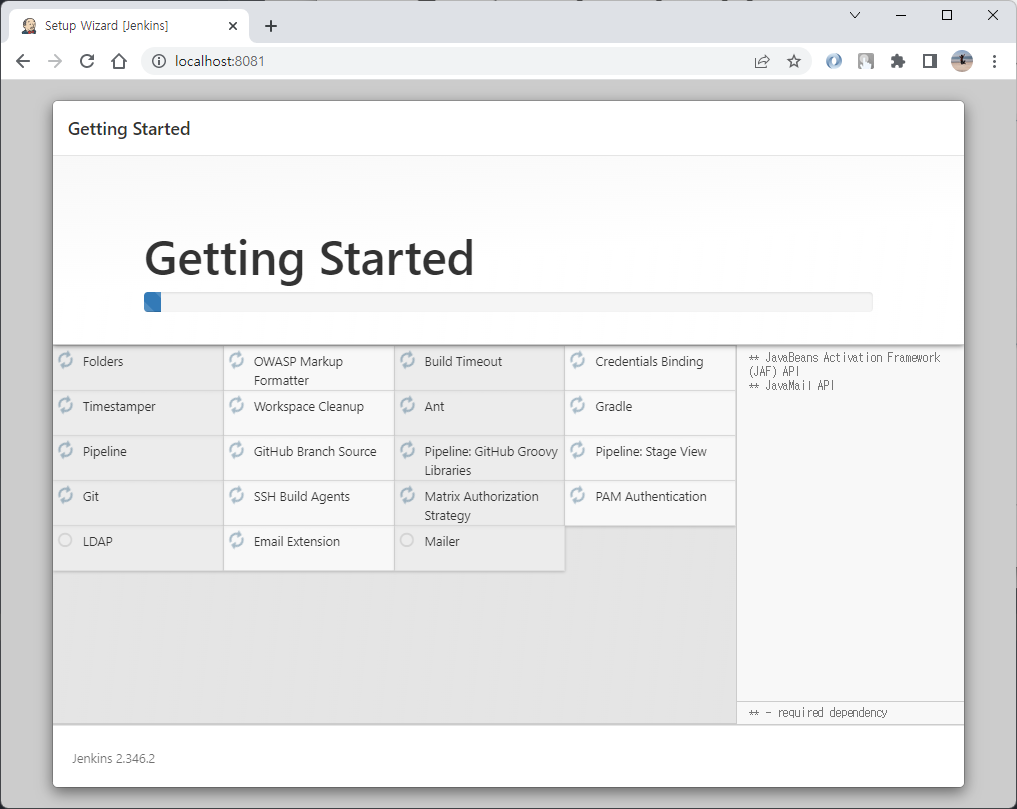Click the PAM Authentication label
The width and height of the screenshot is (1017, 809).
(x=651, y=496)
